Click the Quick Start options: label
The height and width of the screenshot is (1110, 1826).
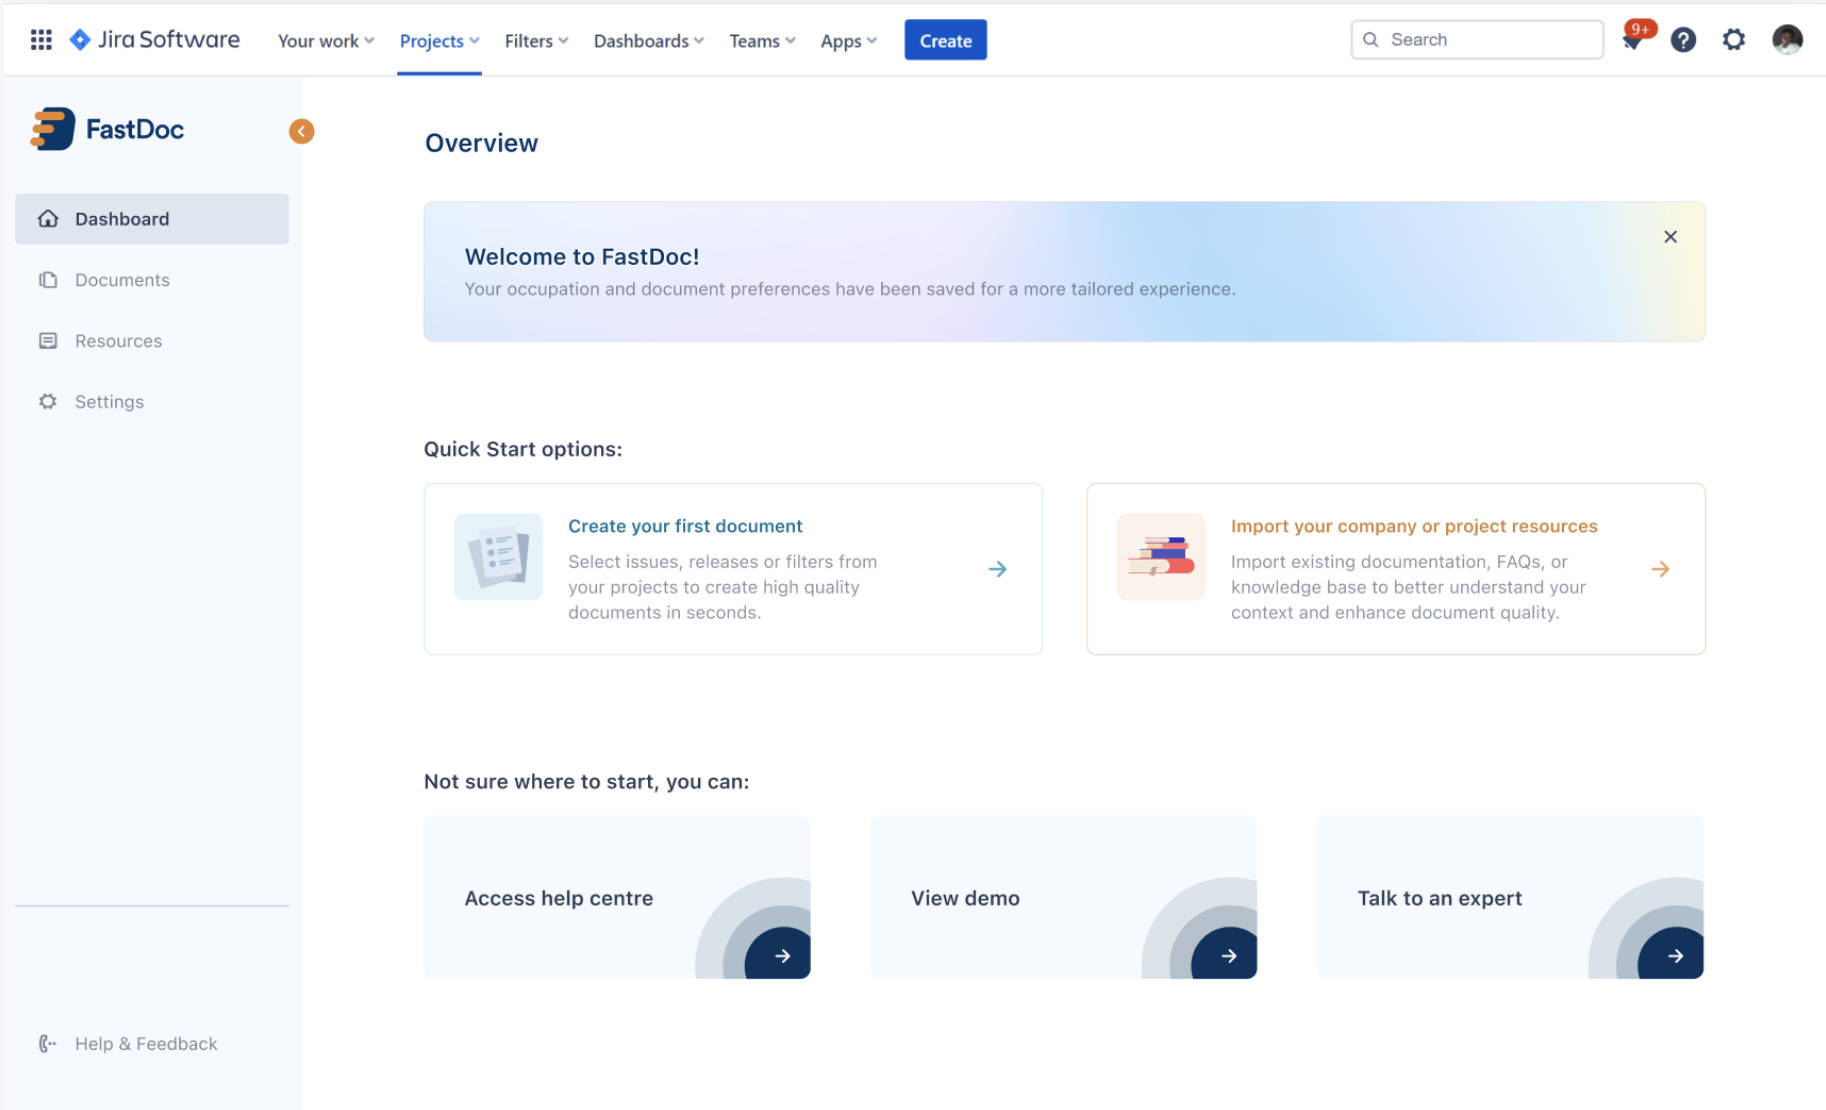(523, 449)
